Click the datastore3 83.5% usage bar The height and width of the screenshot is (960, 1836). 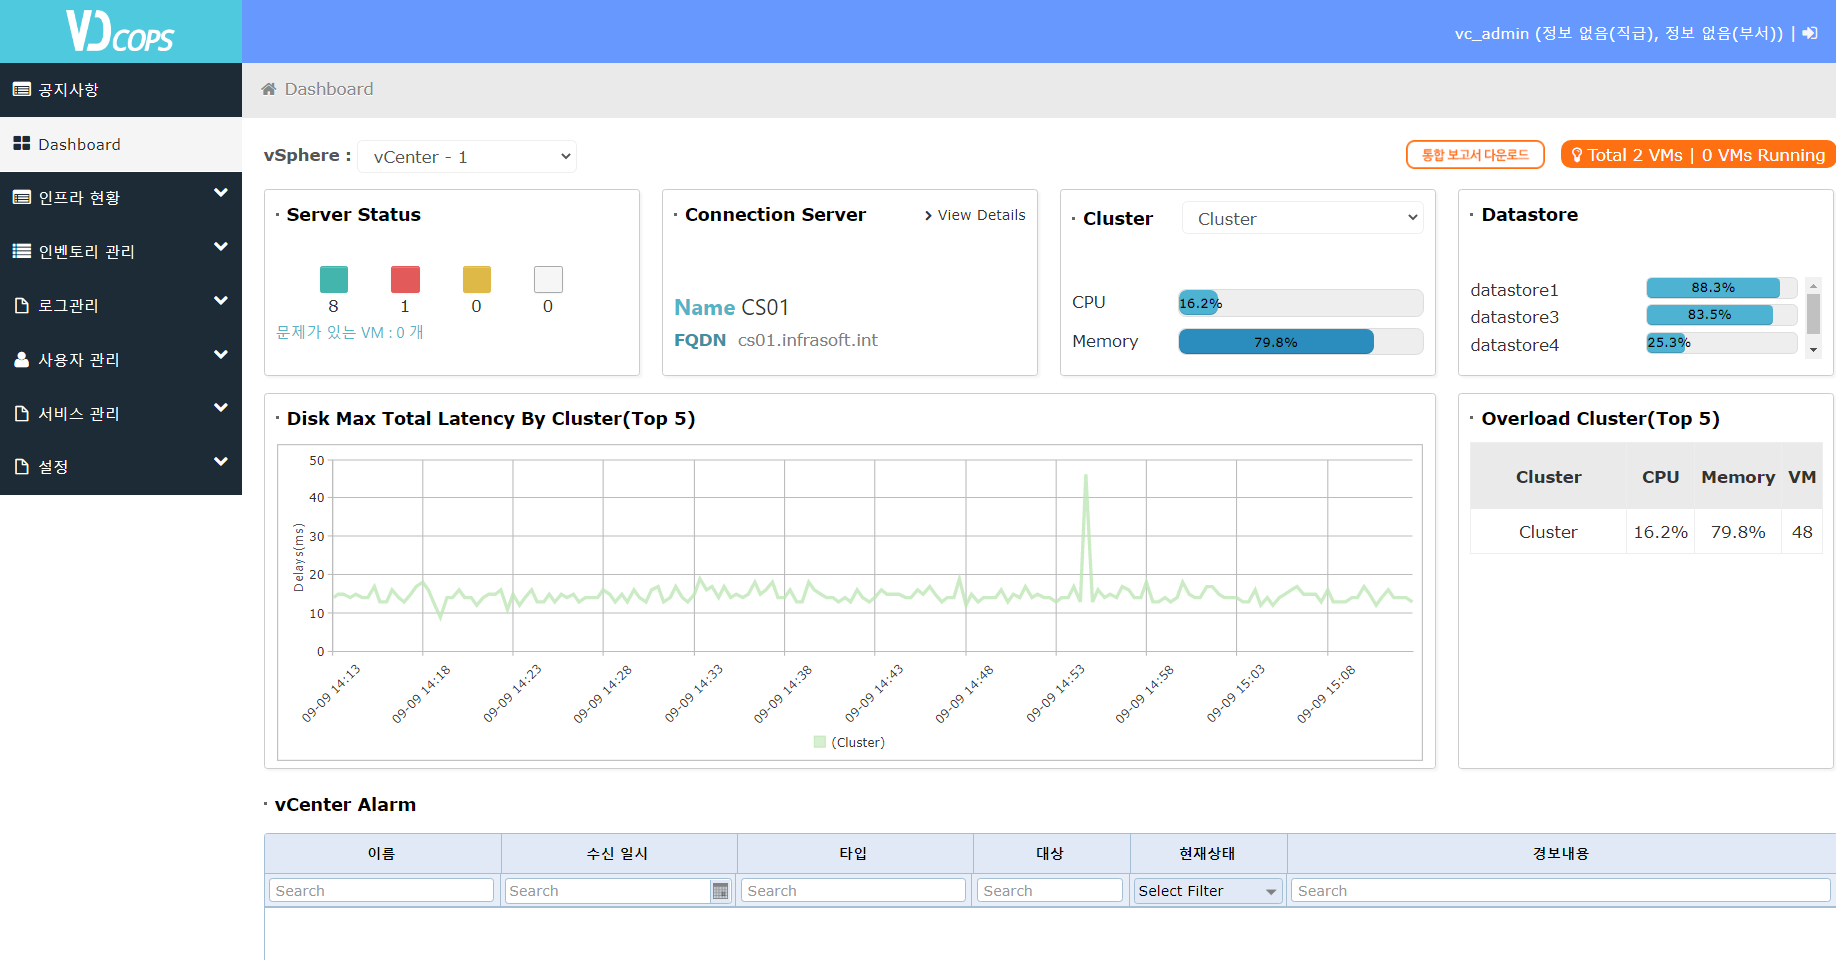click(x=1722, y=315)
